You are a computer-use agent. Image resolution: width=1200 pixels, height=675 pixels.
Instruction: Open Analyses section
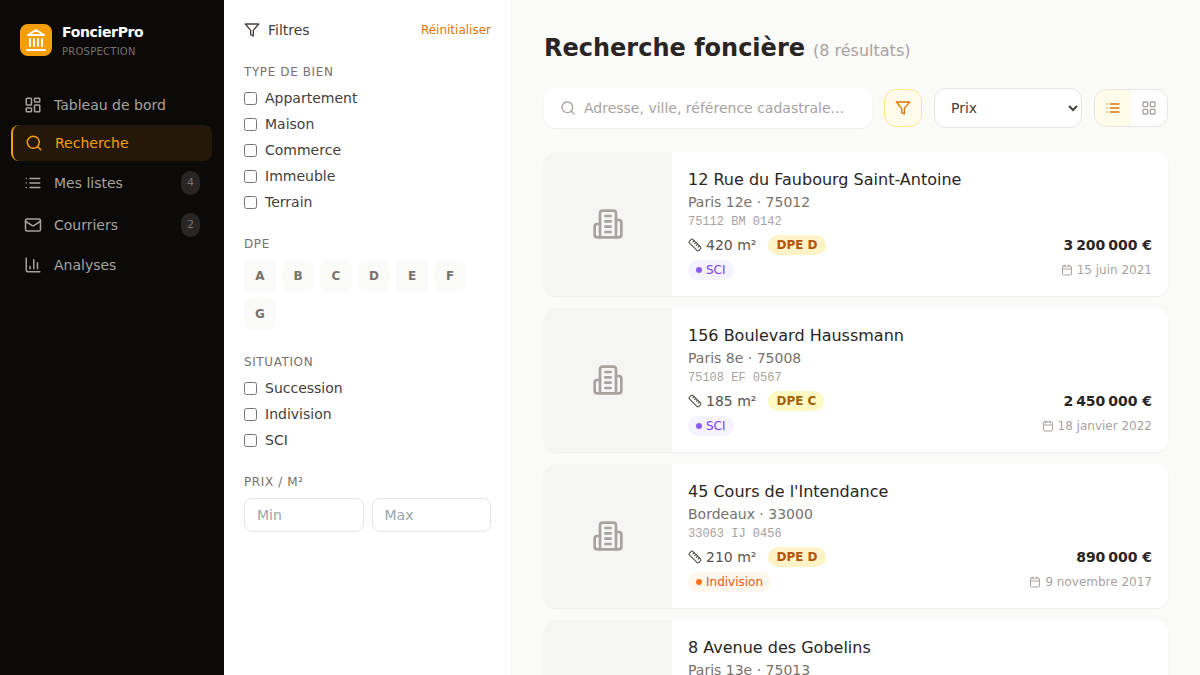[x=111, y=265]
